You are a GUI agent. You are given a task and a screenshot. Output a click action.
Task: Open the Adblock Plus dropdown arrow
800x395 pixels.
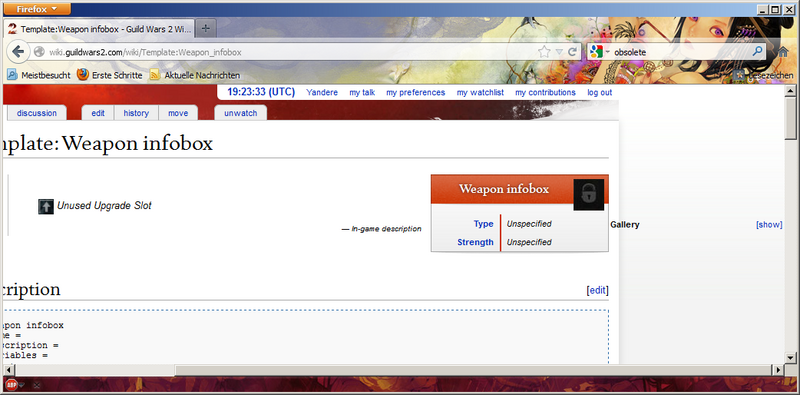pos(21,385)
